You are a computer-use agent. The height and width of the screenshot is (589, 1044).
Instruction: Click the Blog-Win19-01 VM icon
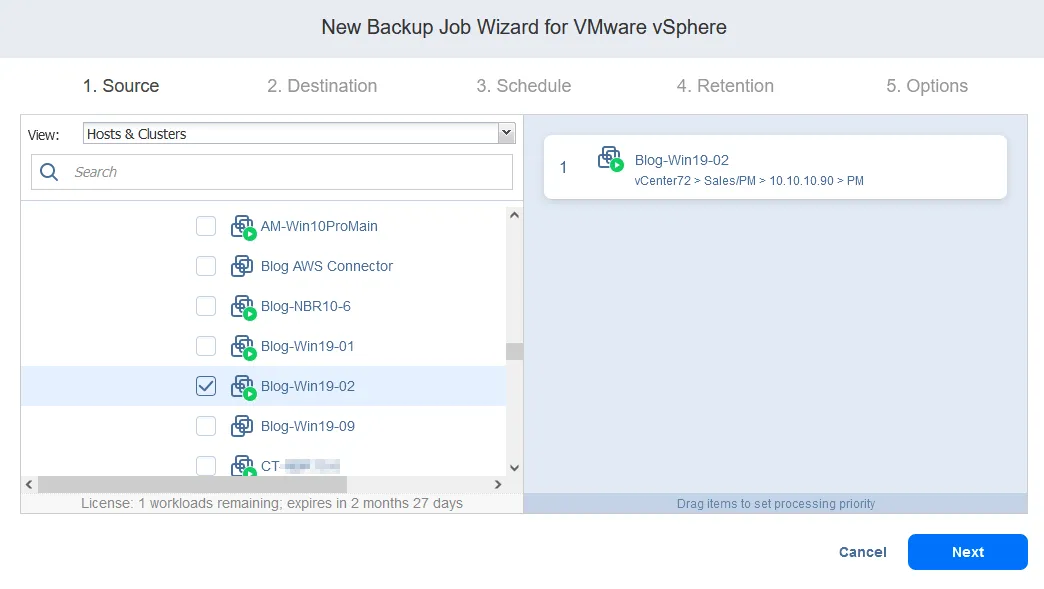(x=243, y=347)
